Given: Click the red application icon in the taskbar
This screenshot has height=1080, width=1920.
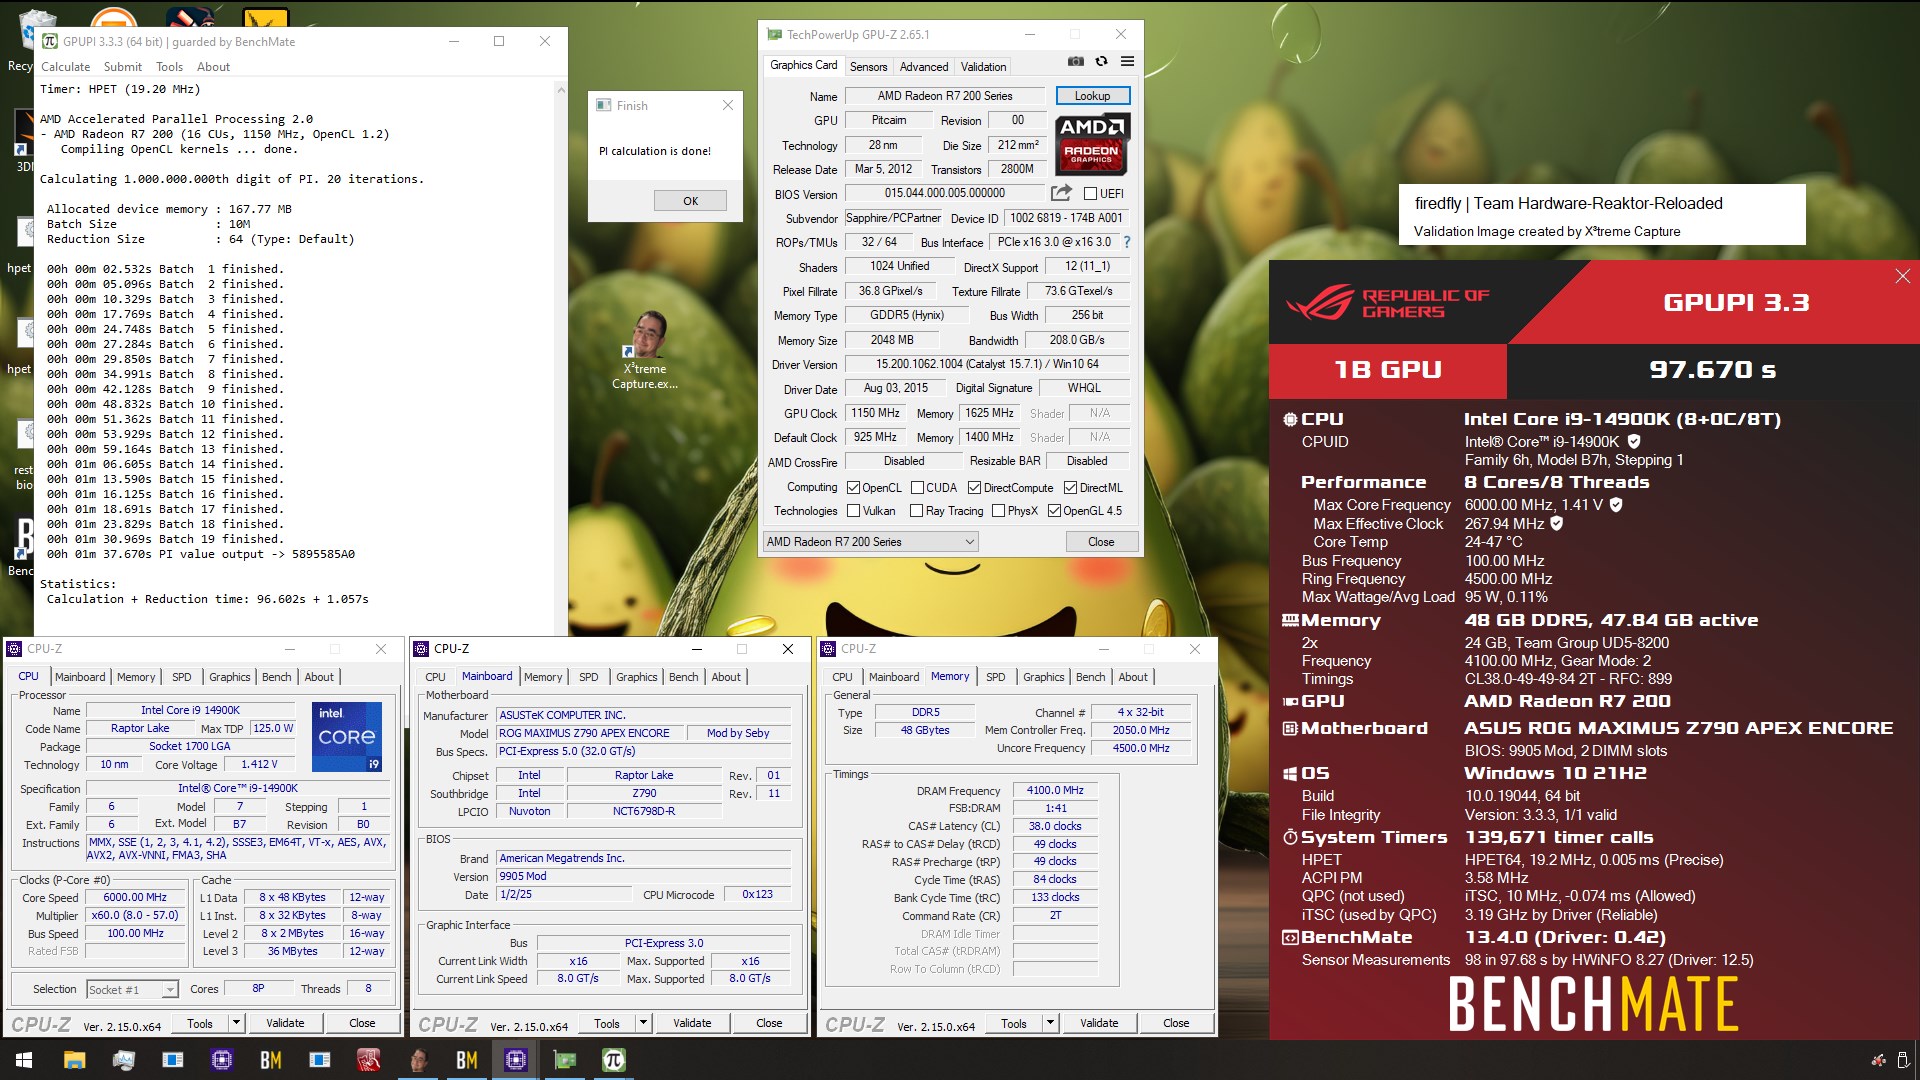Looking at the screenshot, I should click(368, 1060).
